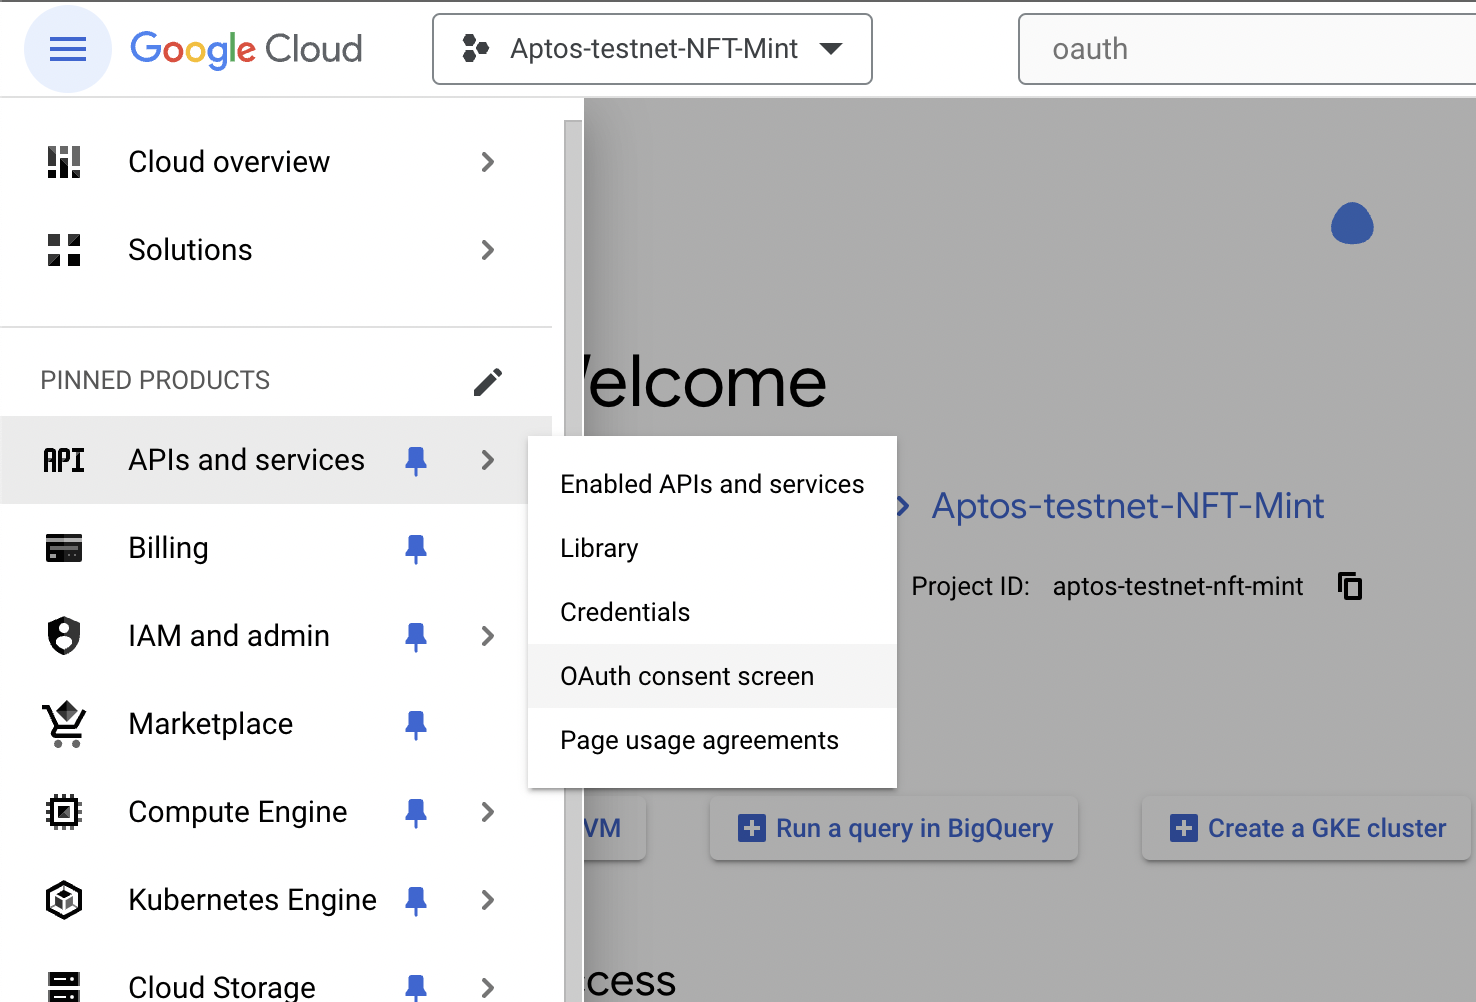
Task: Toggle the pin for Kubernetes Engine
Action: coord(416,900)
